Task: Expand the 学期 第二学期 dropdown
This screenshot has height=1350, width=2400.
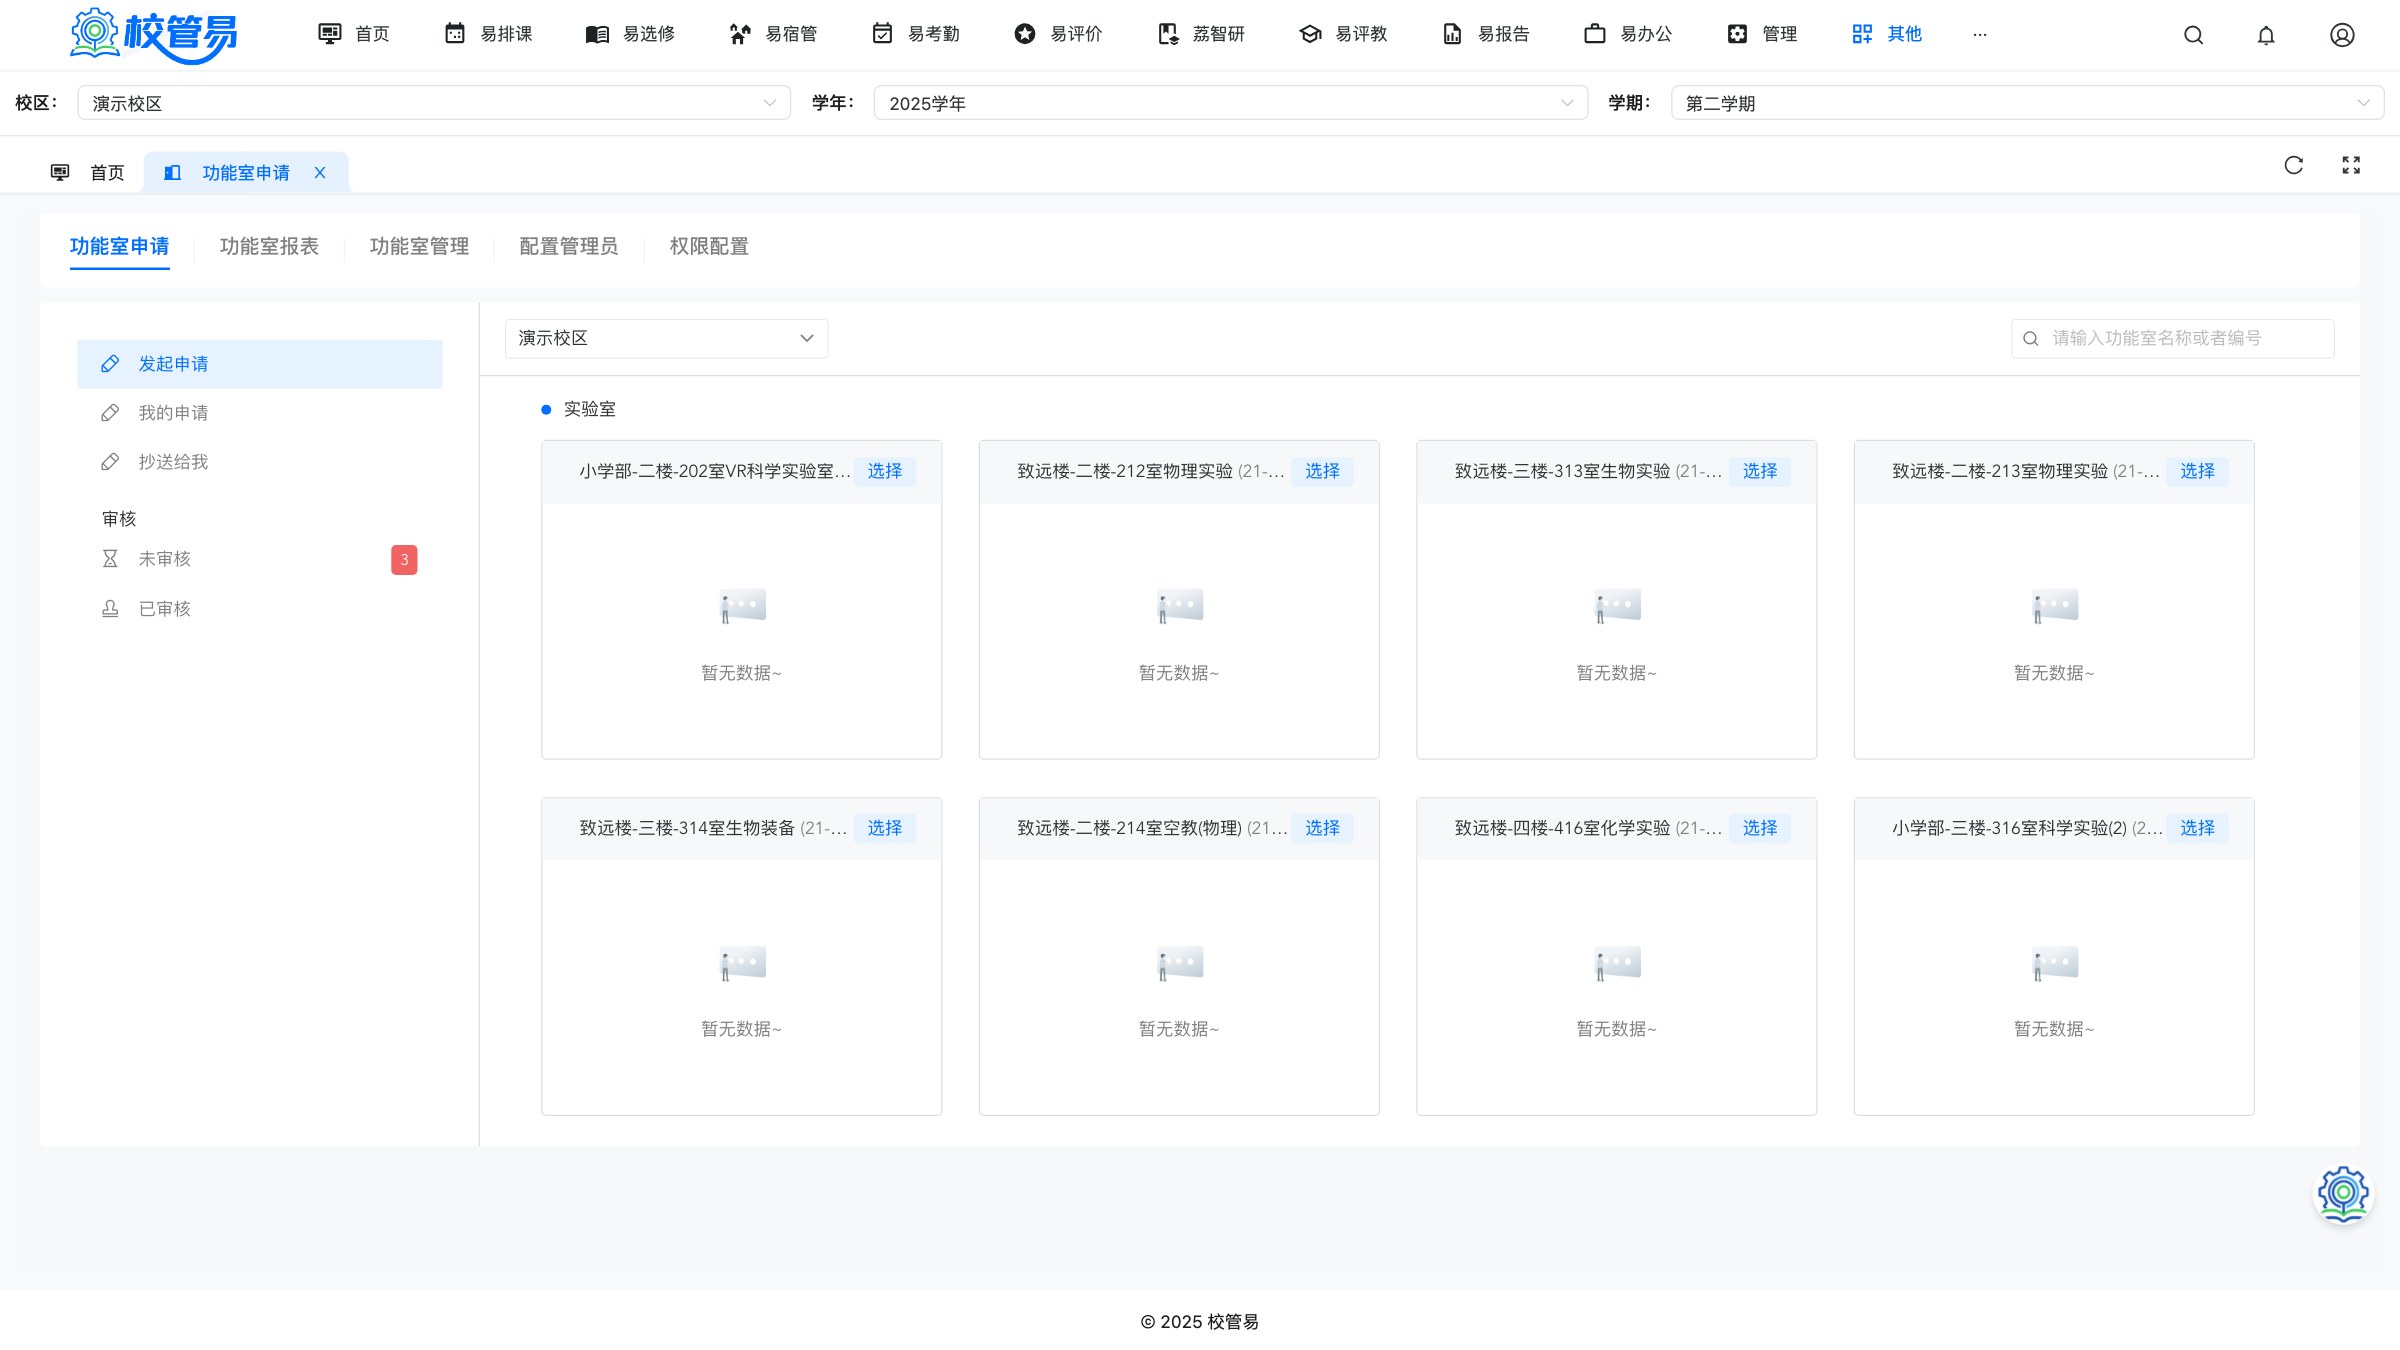Action: point(2027,103)
